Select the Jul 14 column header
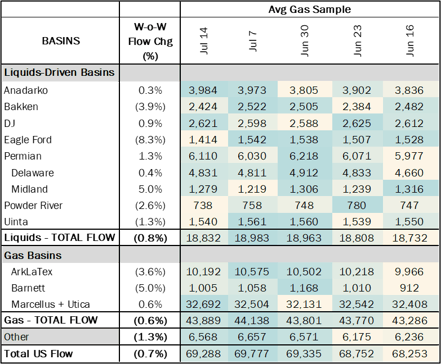The image size is (441, 364). pyautogui.click(x=204, y=41)
